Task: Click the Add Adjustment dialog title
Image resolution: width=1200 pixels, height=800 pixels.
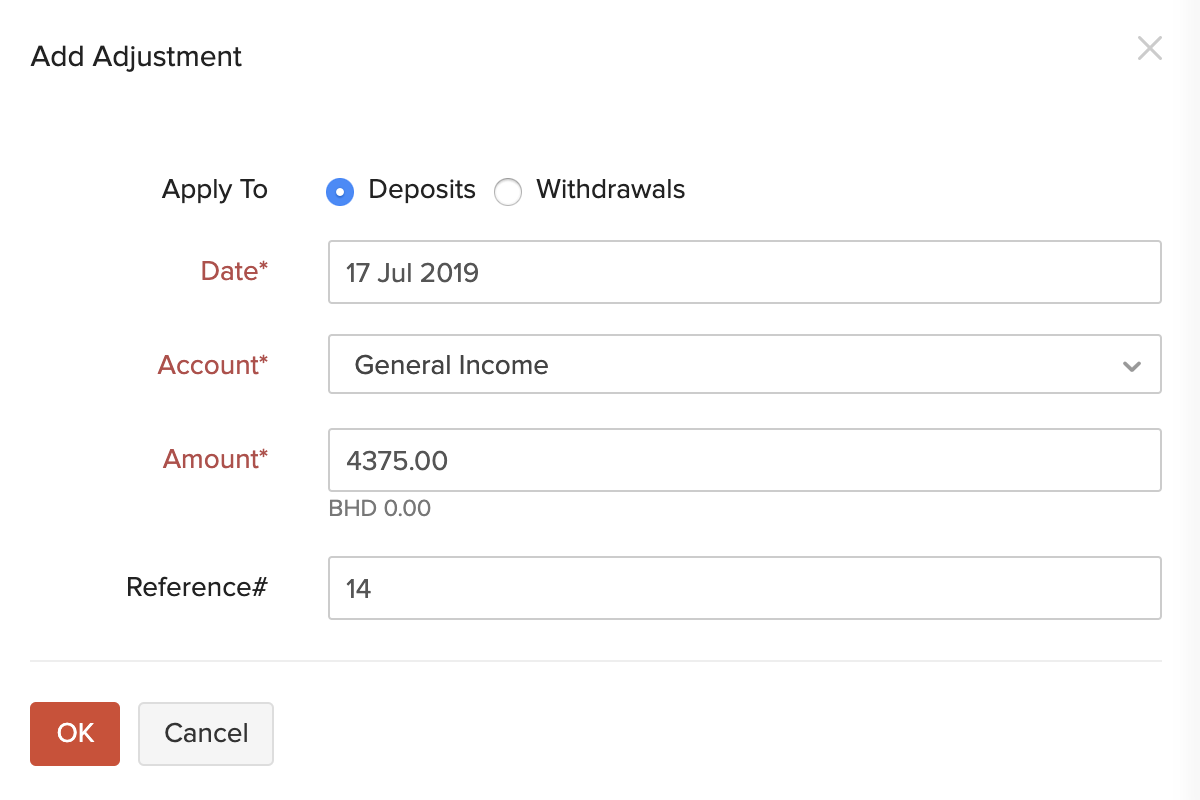Action: tap(135, 57)
